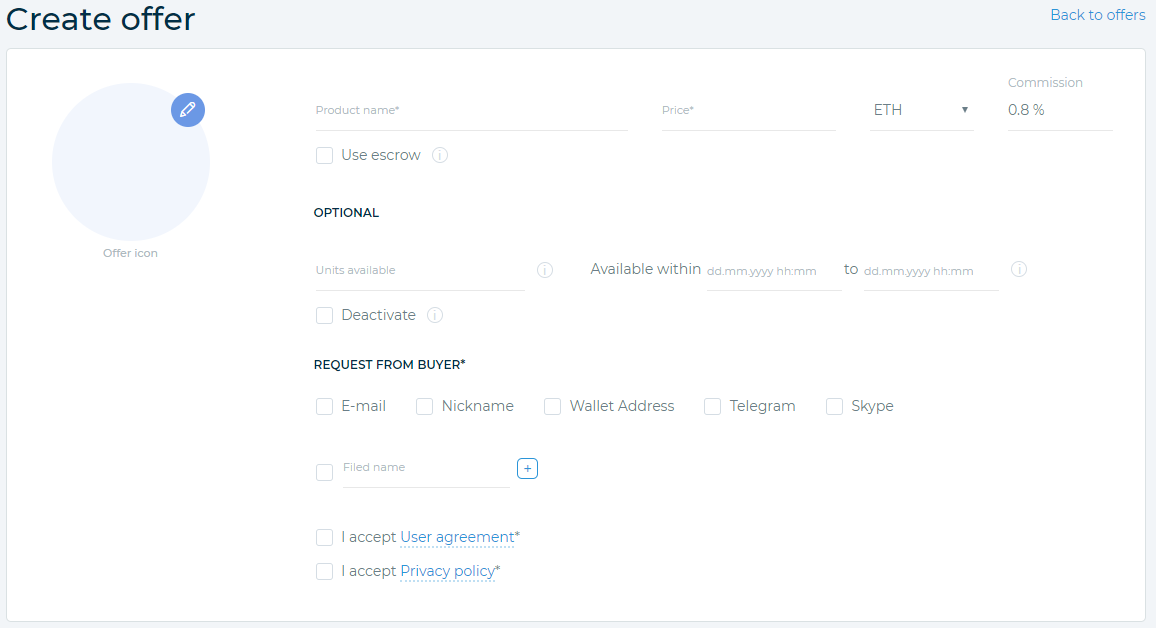Image resolution: width=1157 pixels, height=628 pixels.
Task: Check the E-mail request from buyer
Action: click(324, 406)
